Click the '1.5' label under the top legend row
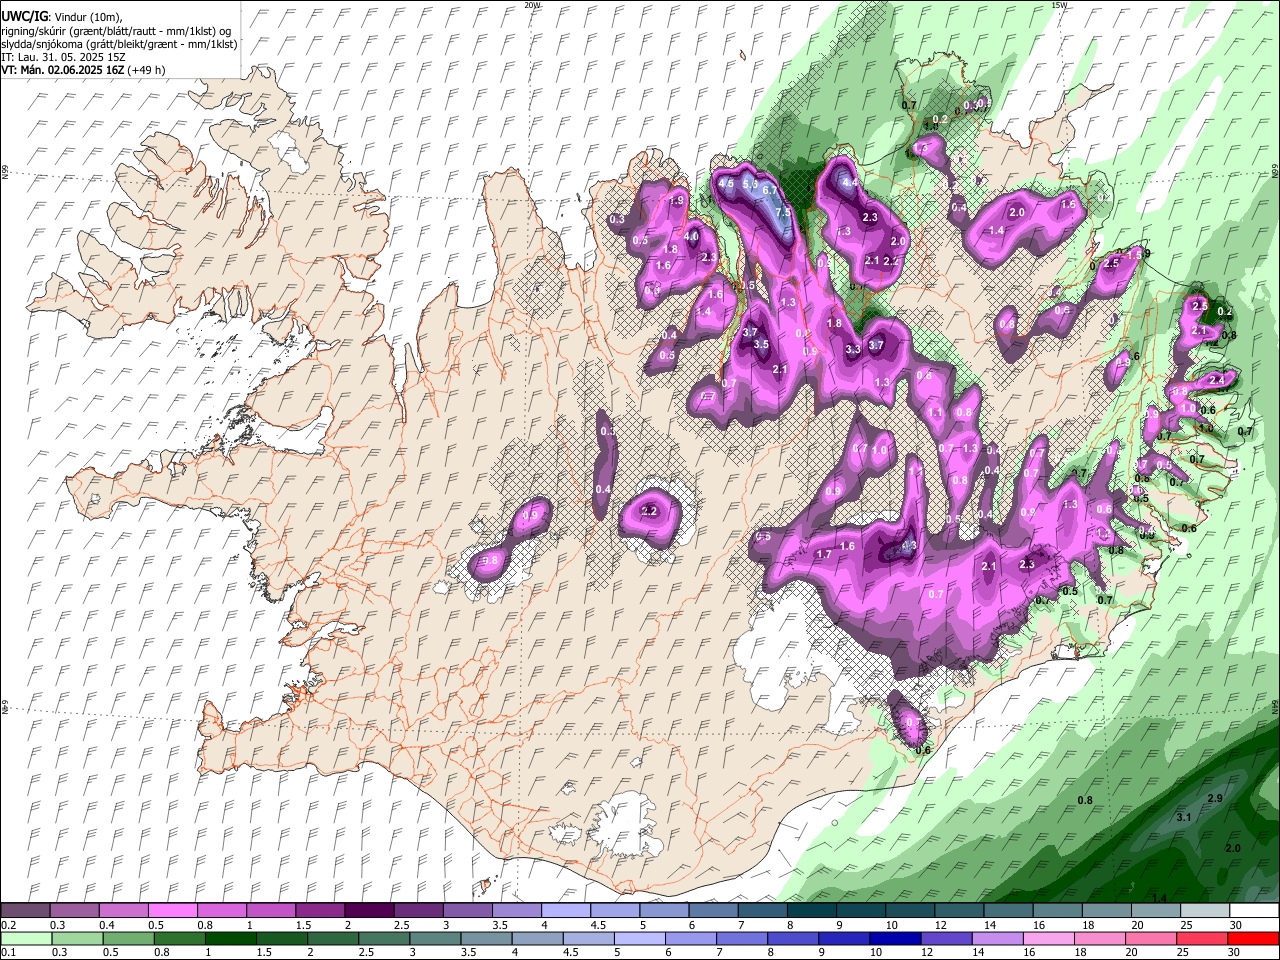Screen dimensions: 1280x960 [303, 926]
